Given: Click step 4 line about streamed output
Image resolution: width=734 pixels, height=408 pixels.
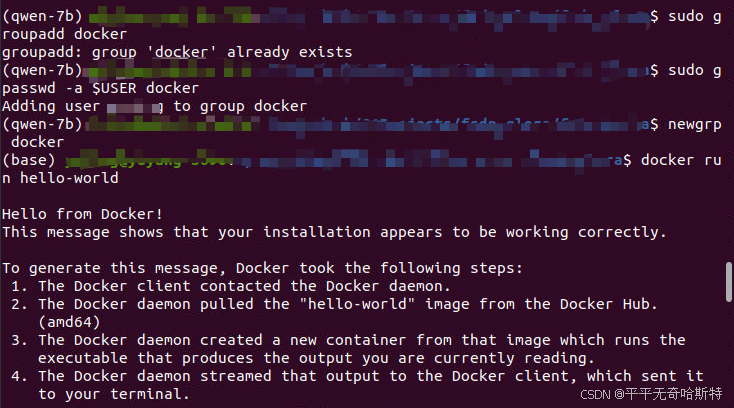Looking at the screenshot, I should pyautogui.click(x=357, y=376).
